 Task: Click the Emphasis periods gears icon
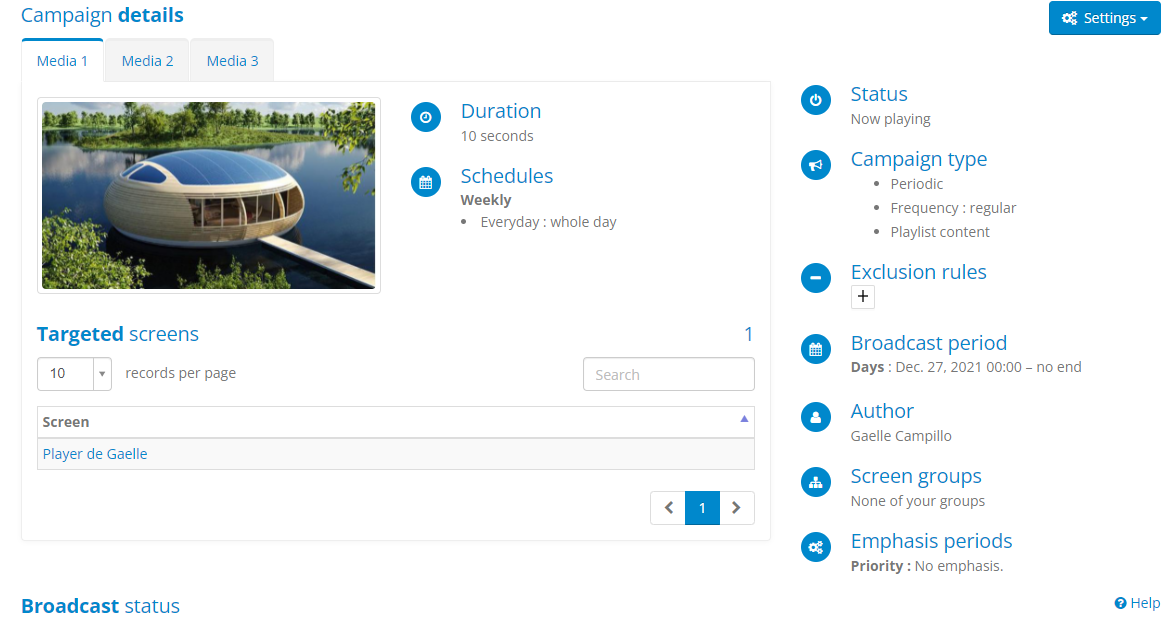(816, 547)
